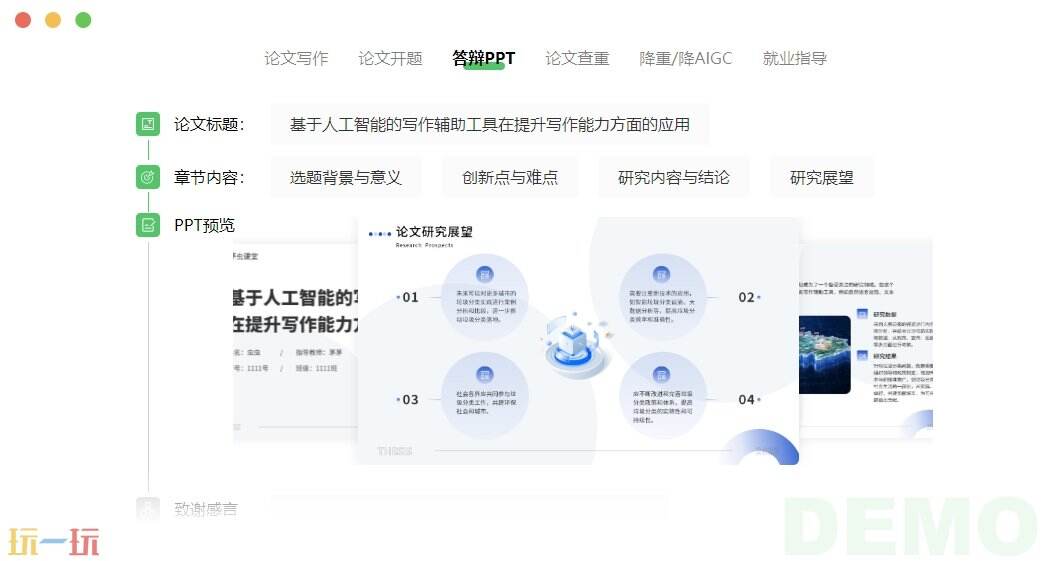Go to the 论文查重 tab
Image resolution: width=1063 pixels, height=561 pixels.
tap(577, 58)
